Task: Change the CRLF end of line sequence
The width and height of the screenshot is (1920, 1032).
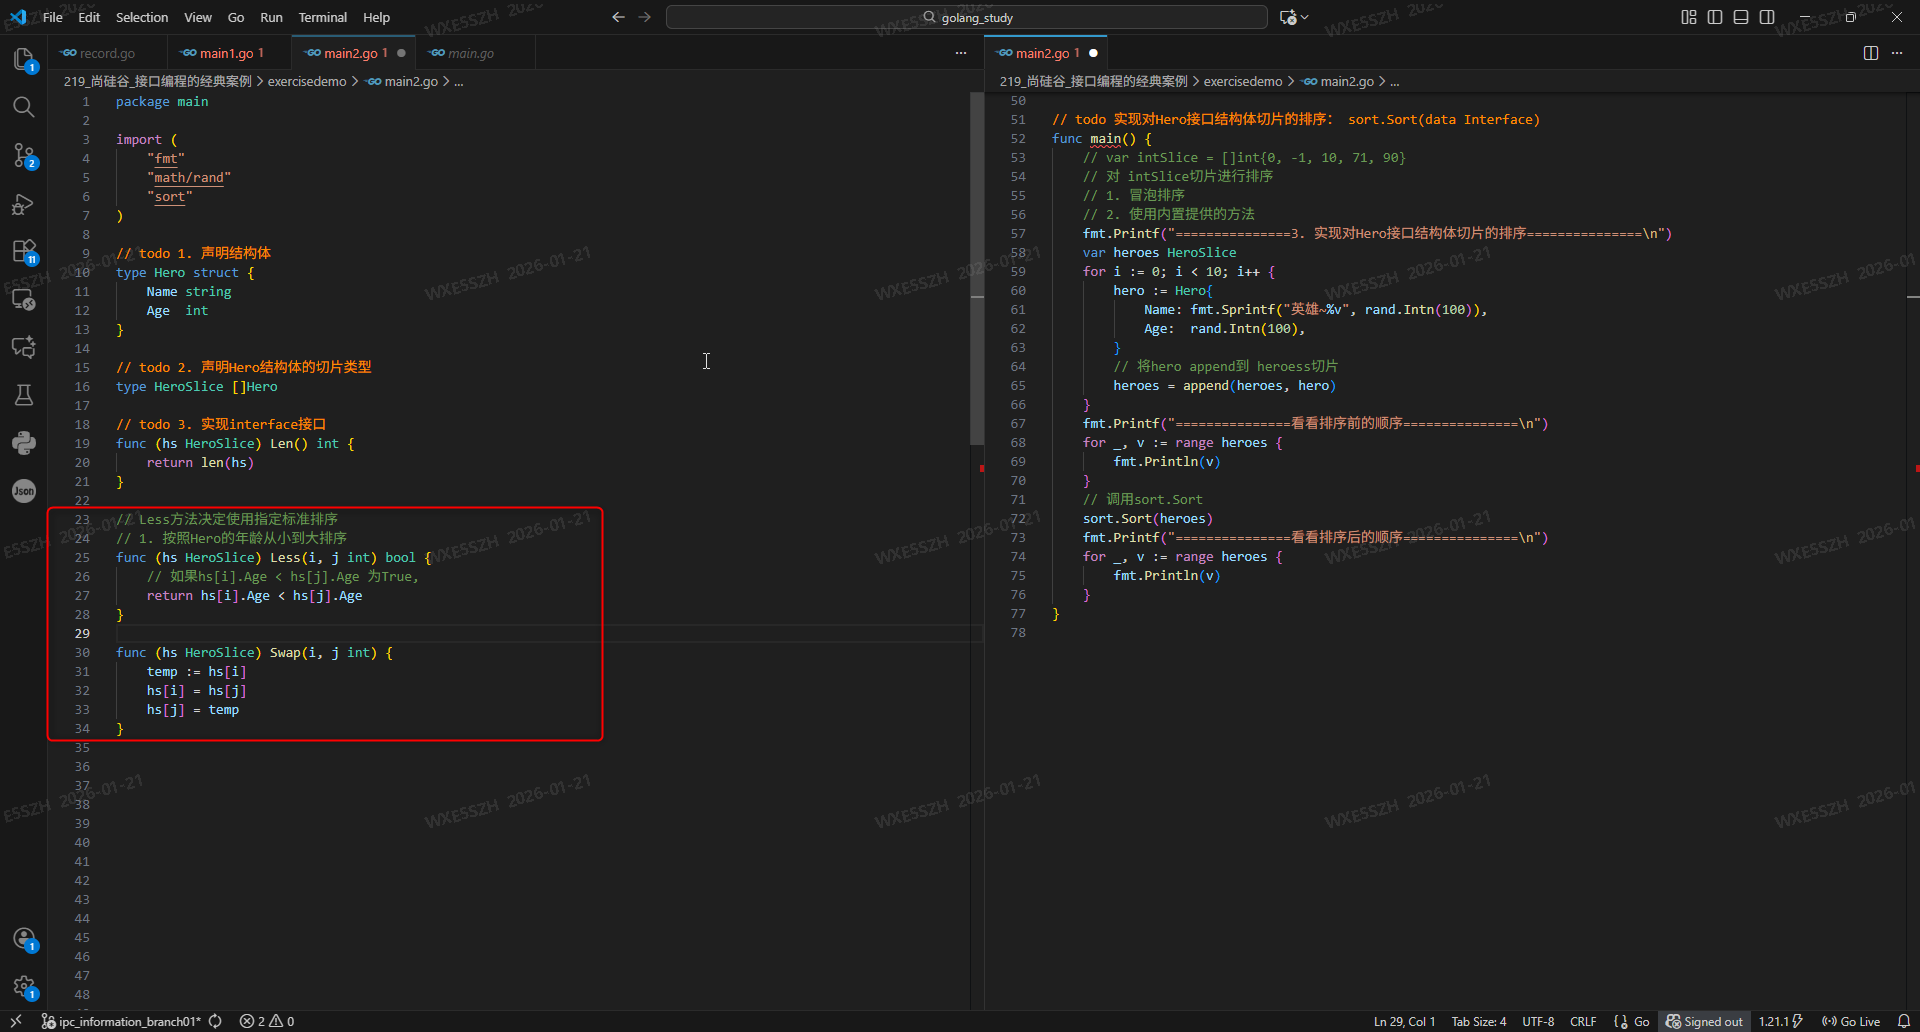Action: pos(1583,1021)
